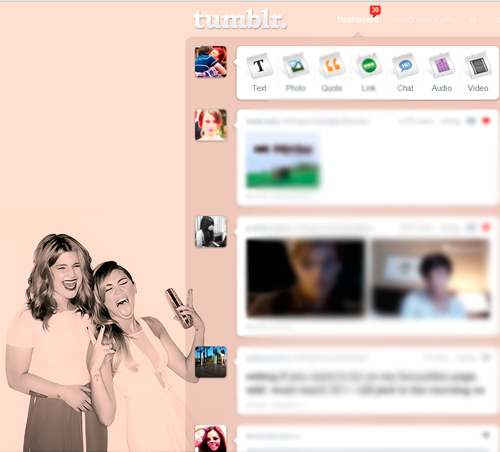The width and height of the screenshot is (500, 452).
Task: Open the palm trees avatar's blog
Action: (211, 362)
